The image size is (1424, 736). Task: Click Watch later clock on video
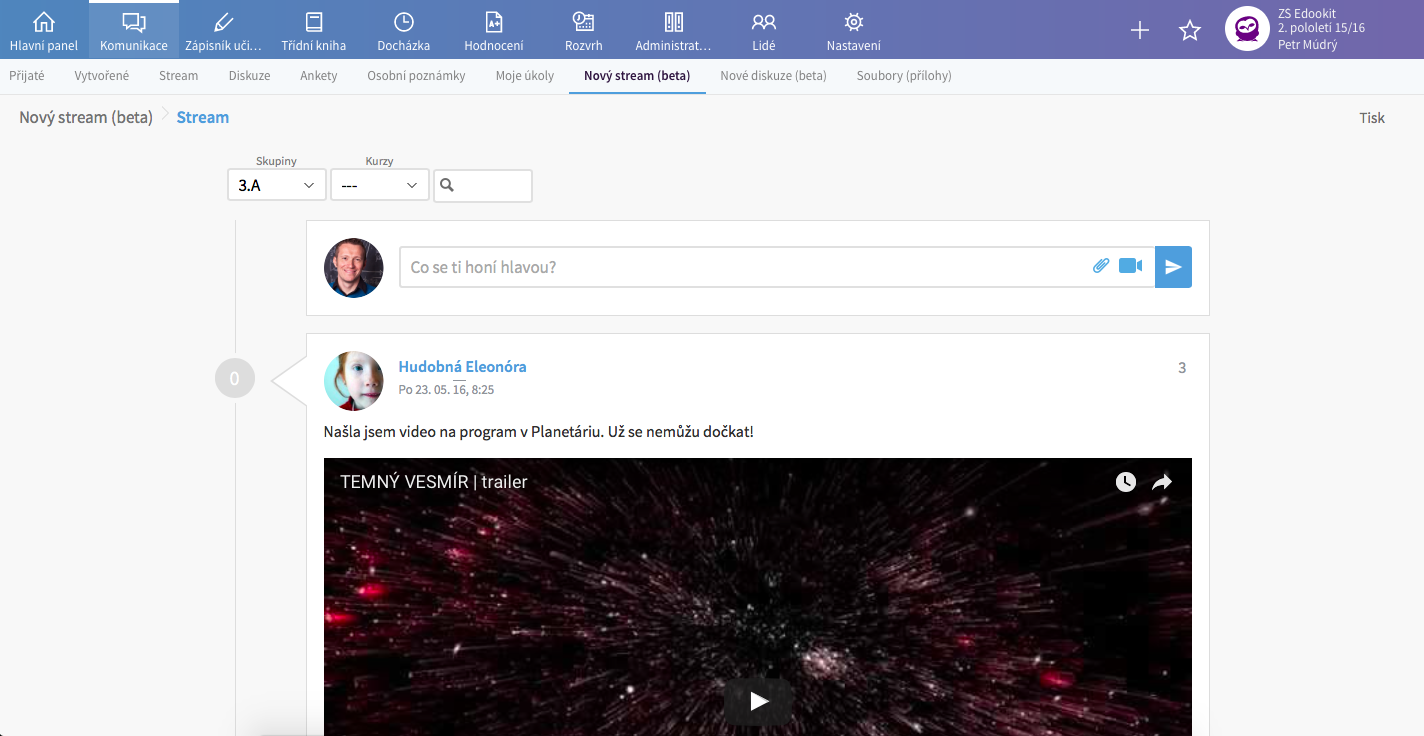1126,482
